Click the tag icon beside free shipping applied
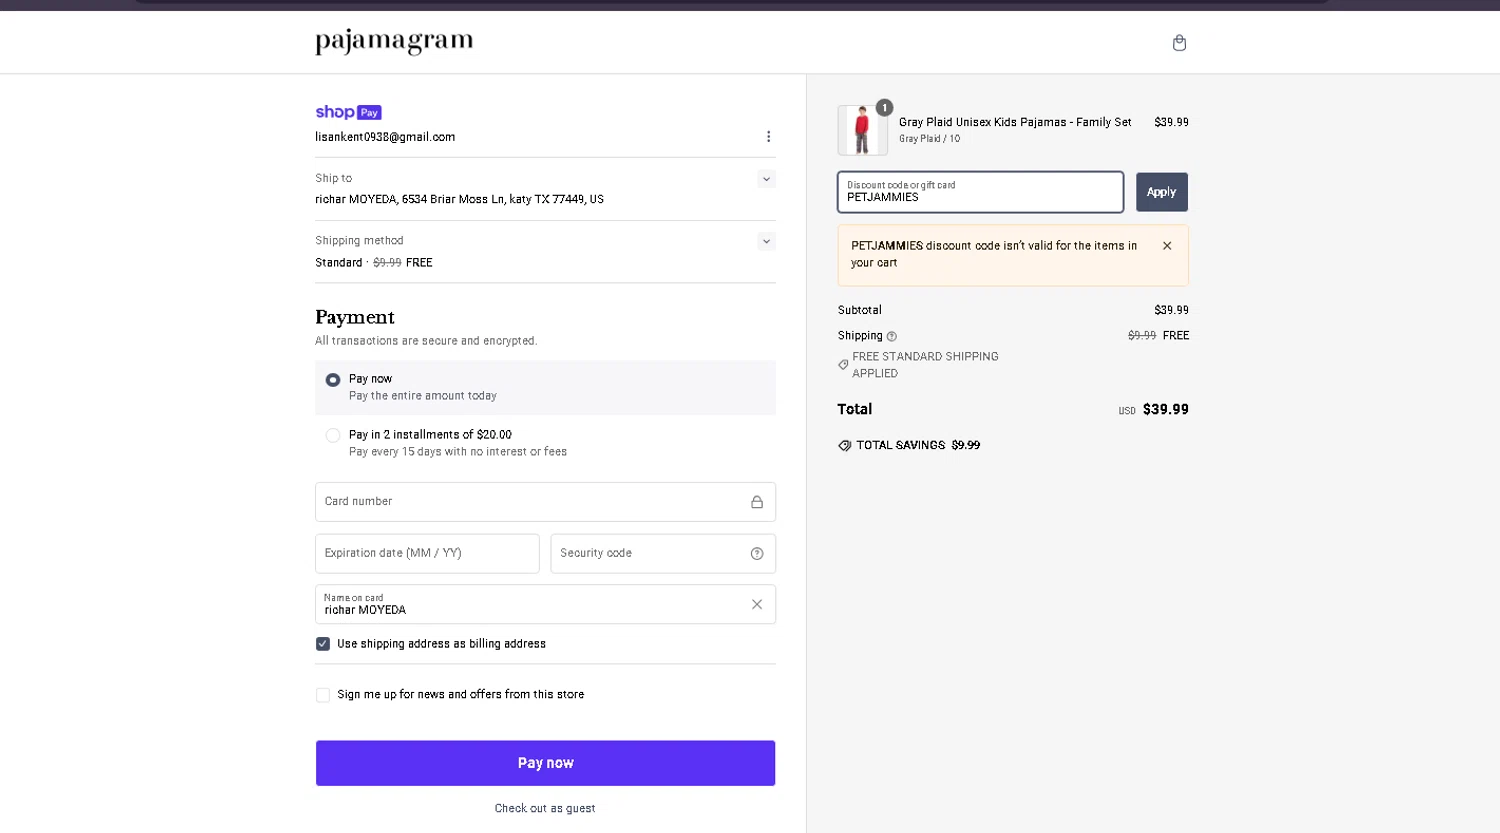 843,365
